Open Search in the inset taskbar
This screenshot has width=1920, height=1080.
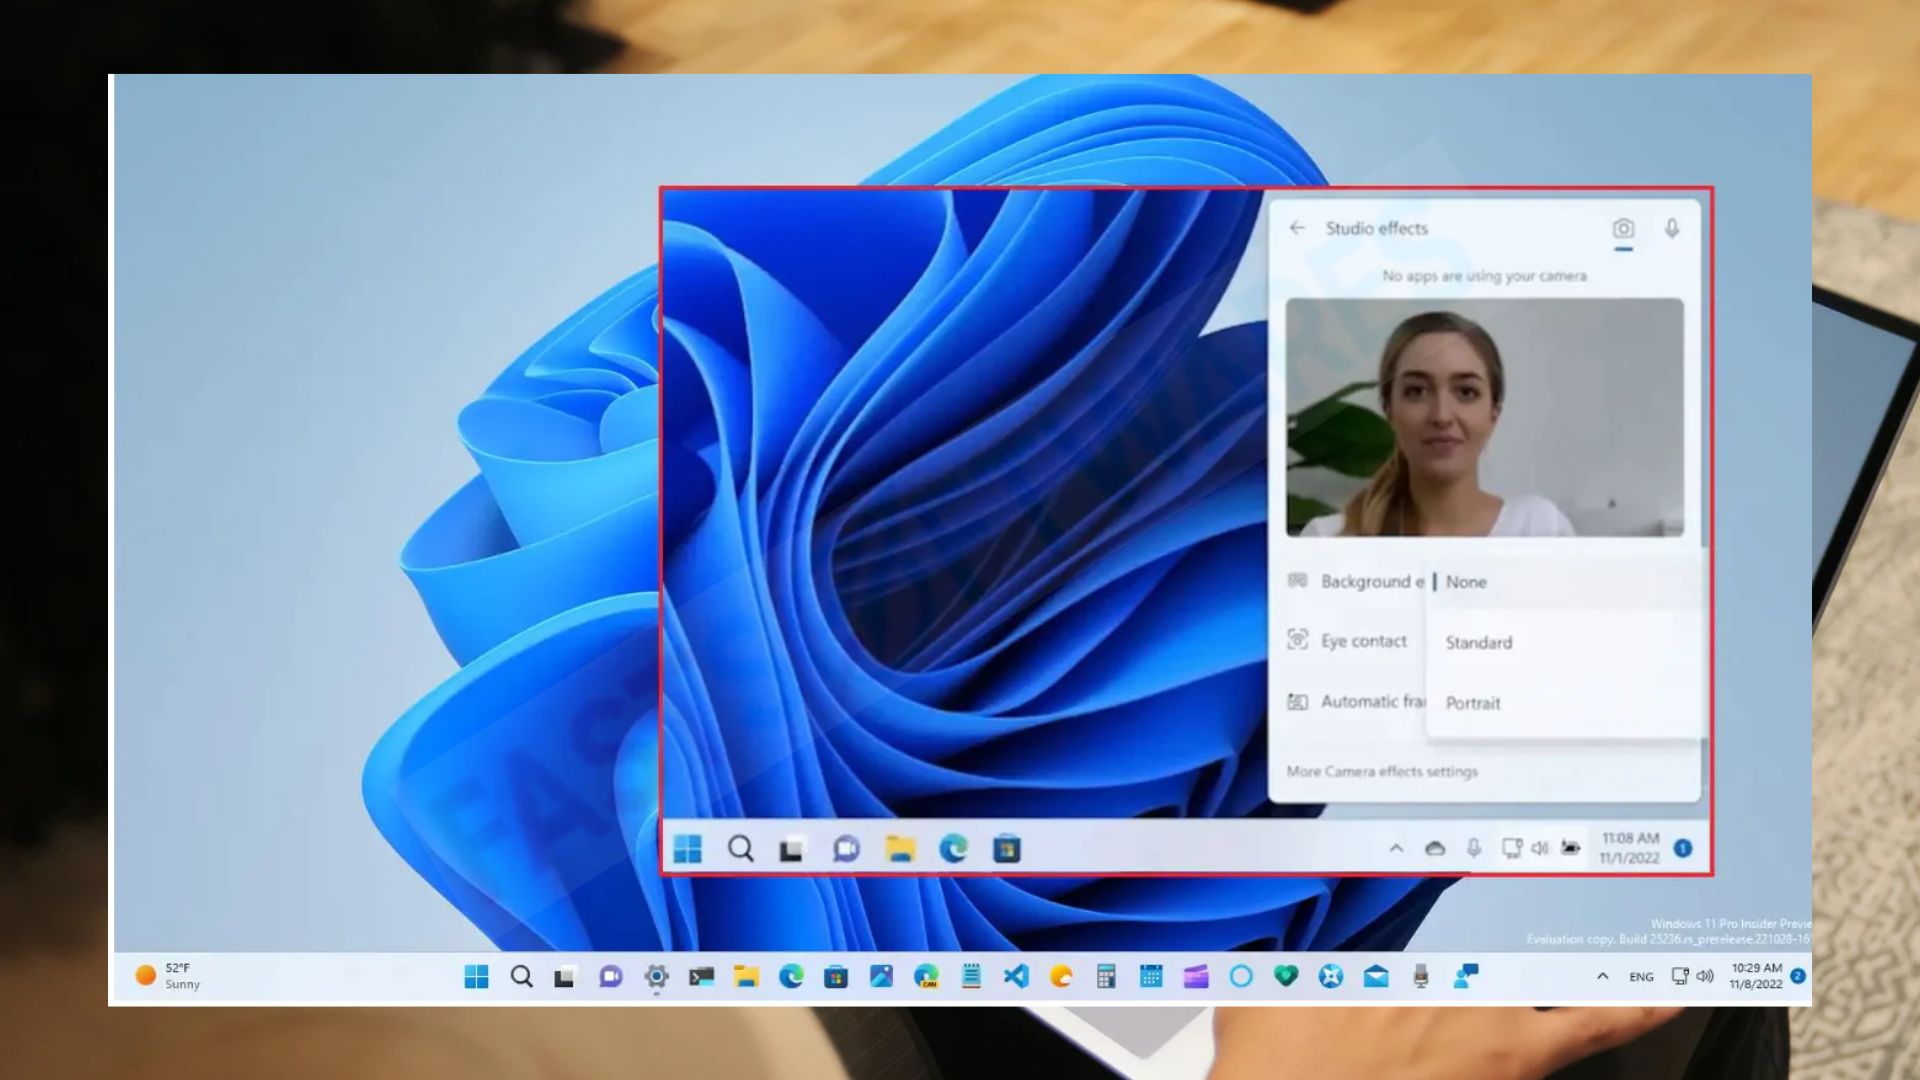(741, 849)
